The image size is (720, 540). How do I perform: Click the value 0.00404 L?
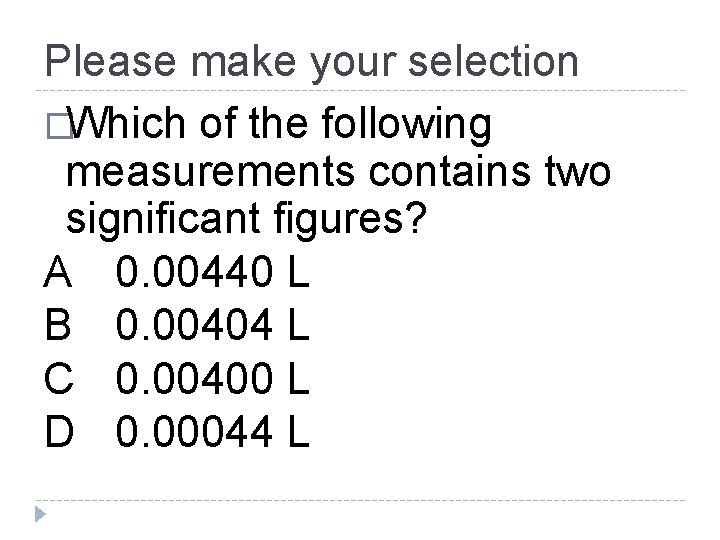213,326
